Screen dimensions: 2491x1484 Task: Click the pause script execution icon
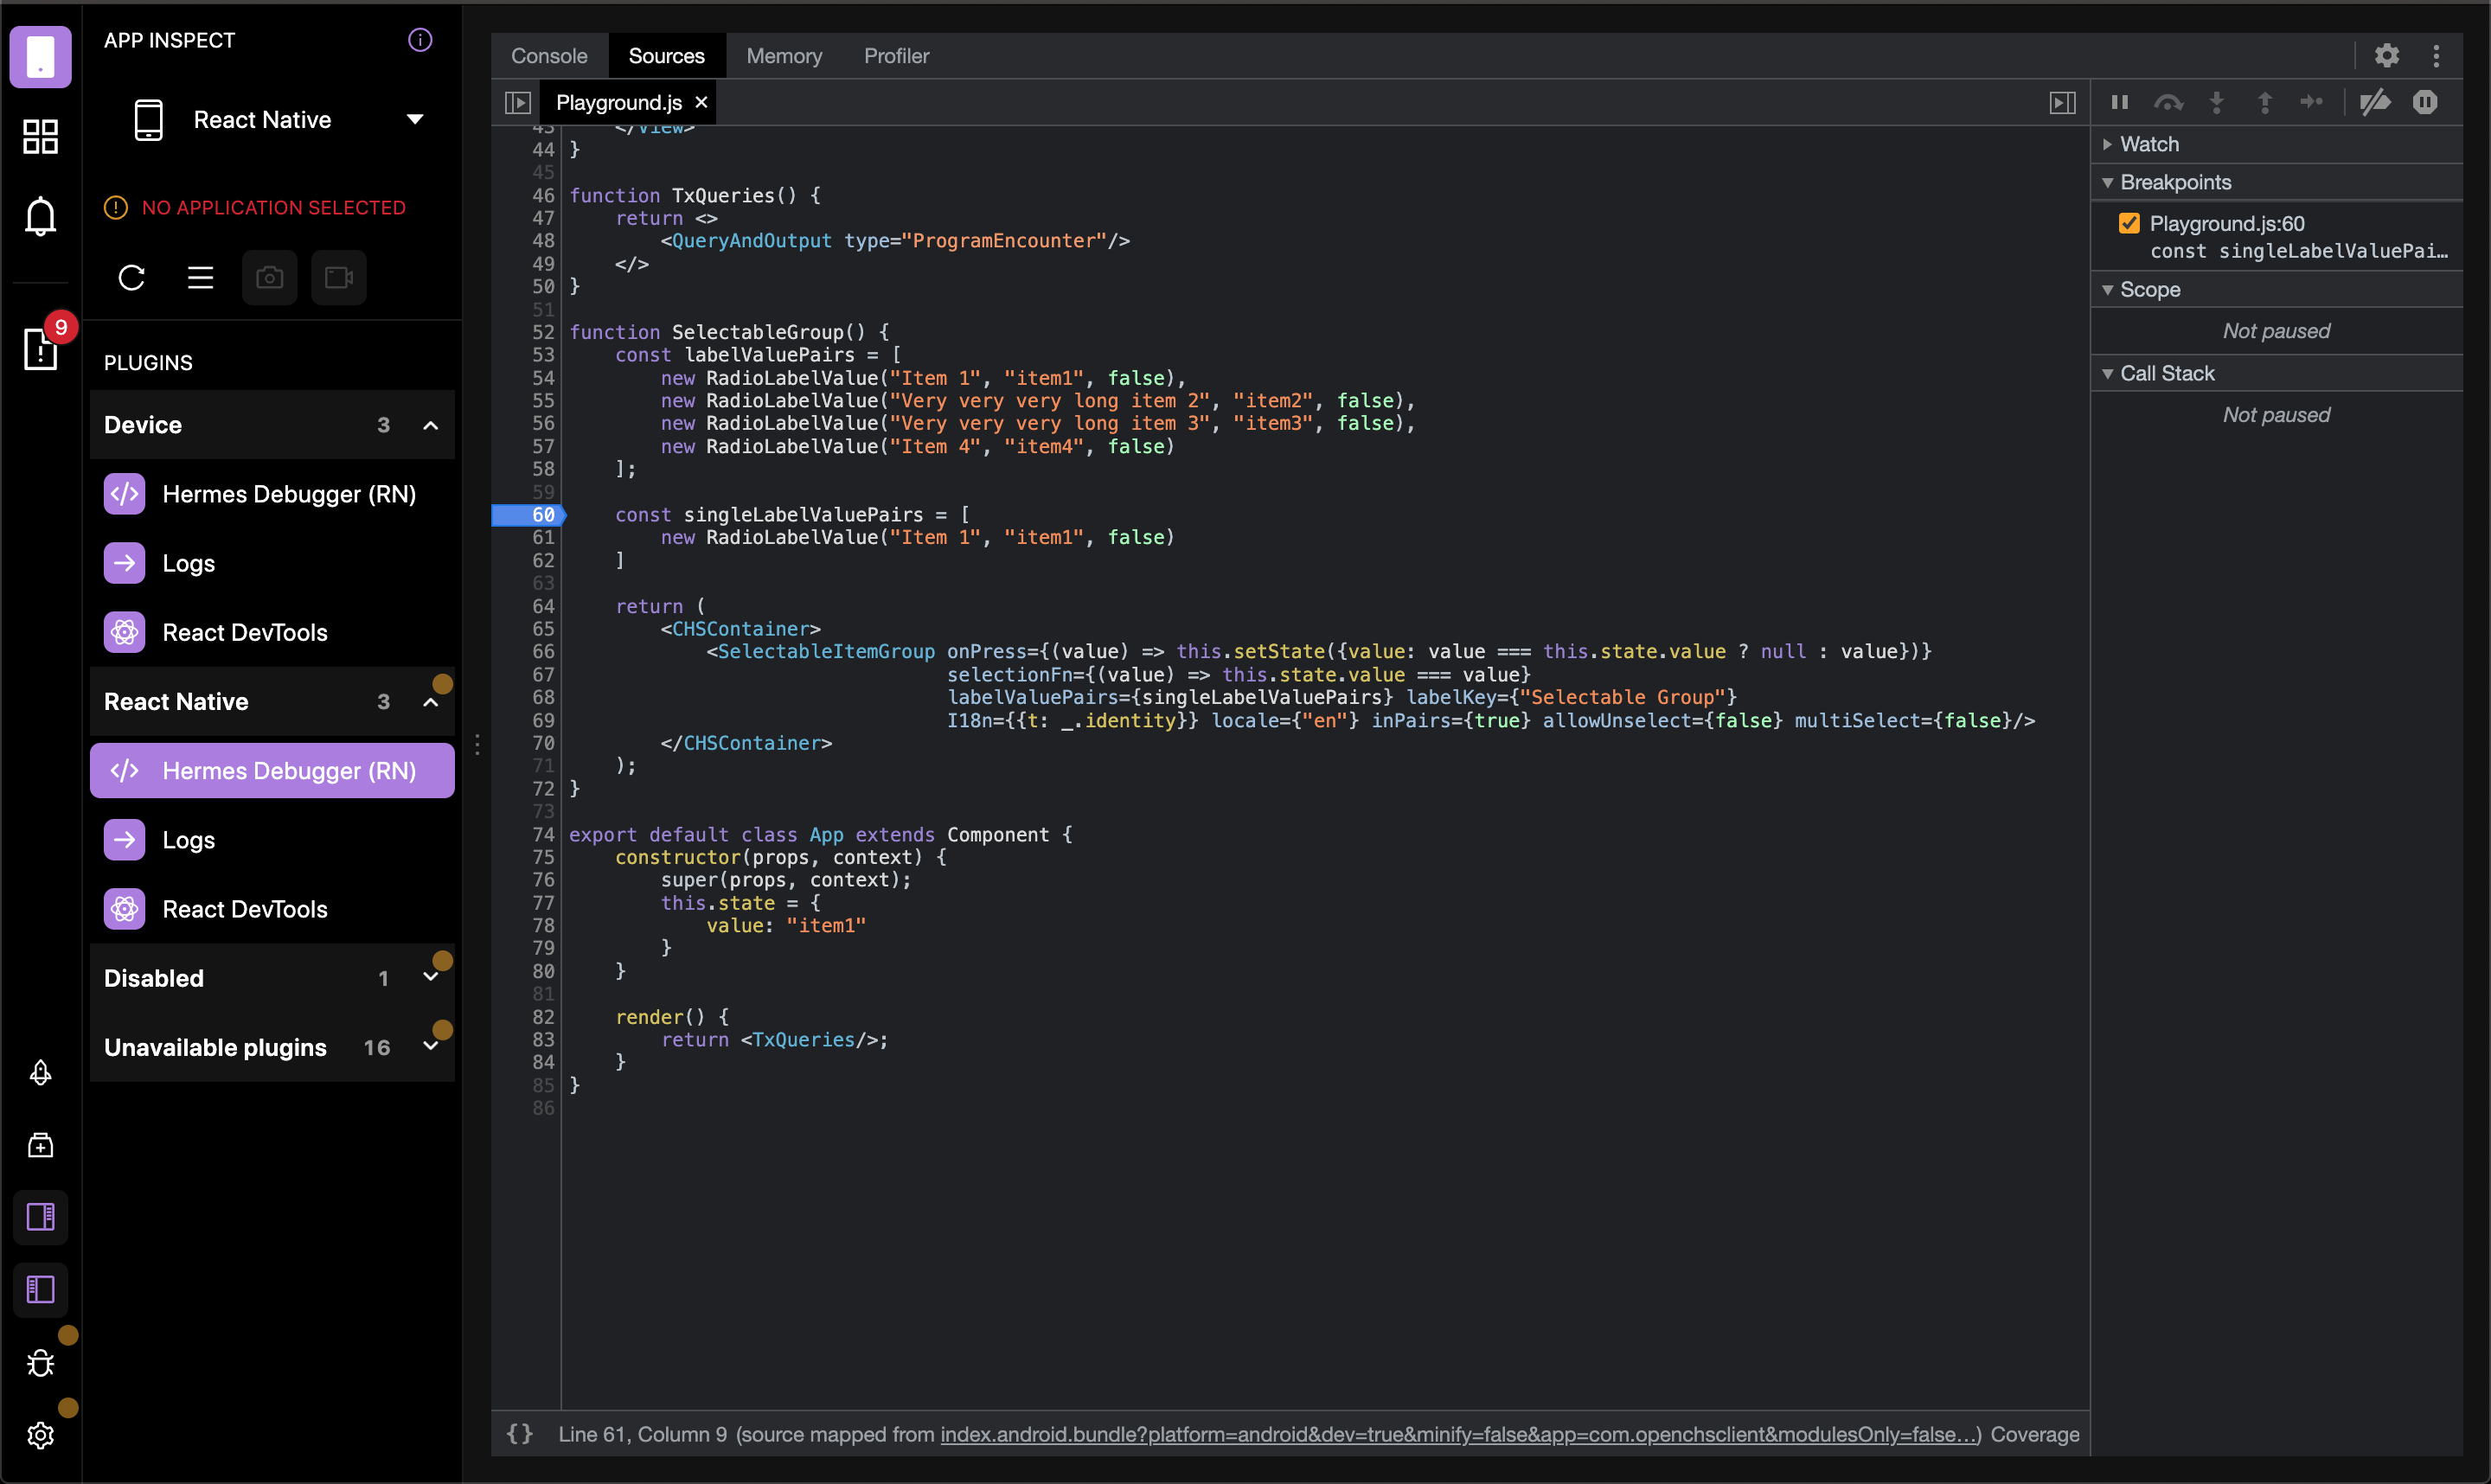pyautogui.click(x=2119, y=102)
